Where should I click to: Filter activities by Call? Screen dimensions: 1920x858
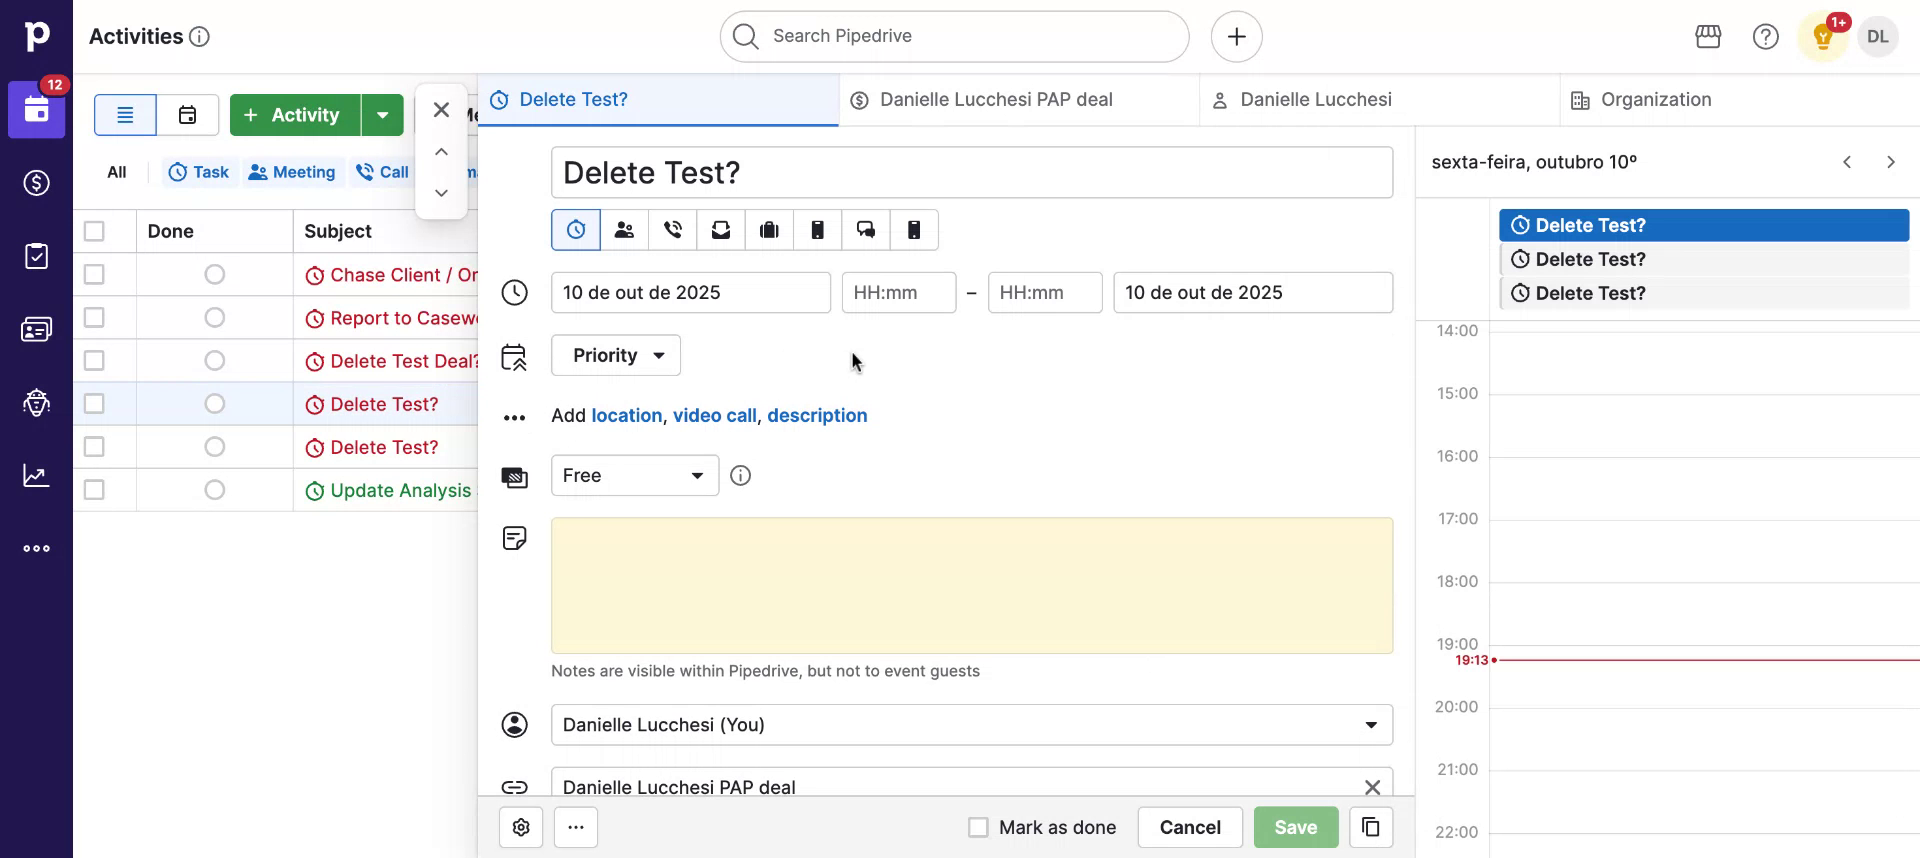382,172
